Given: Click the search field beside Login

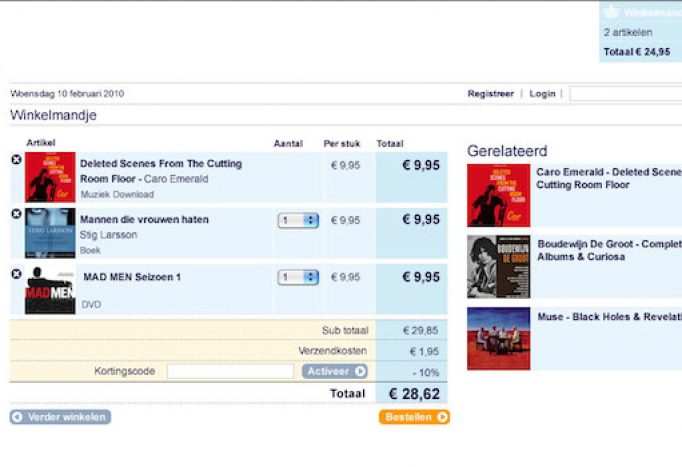Looking at the screenshot, I should point(626,94).
